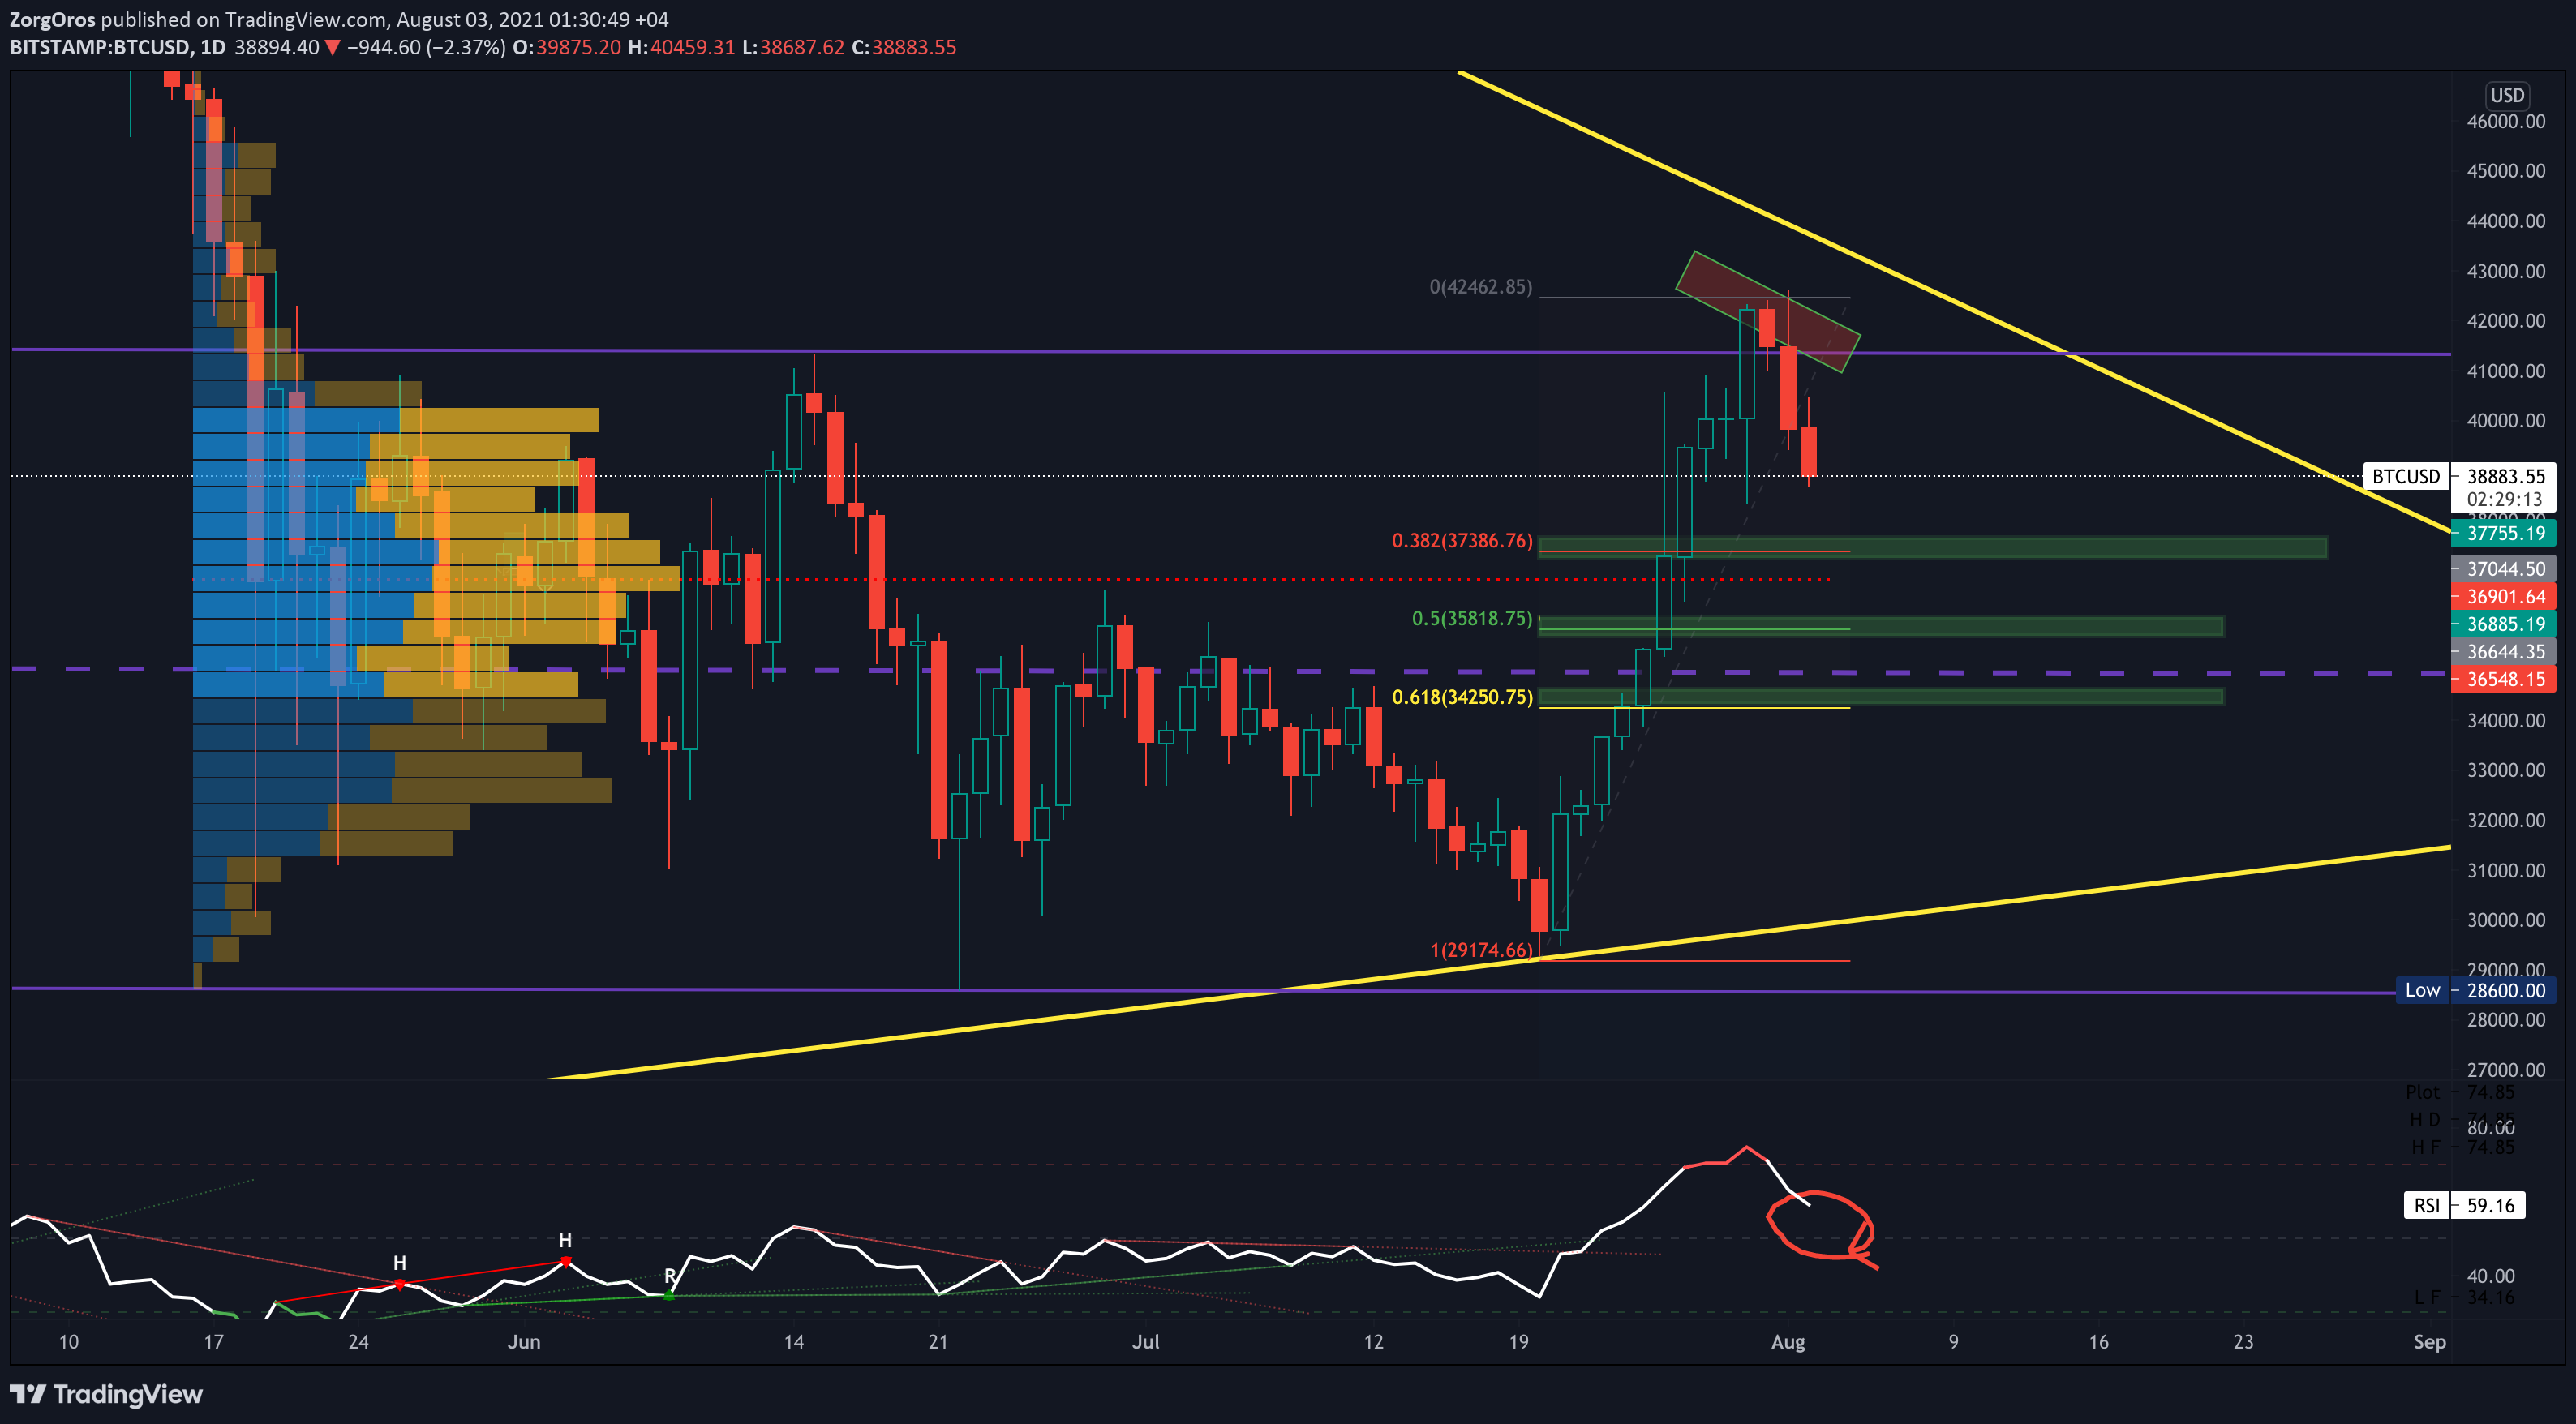Select the Fibonacci 0(42462.85) level label
The width and height of the screenshot is (2576, 1424).
click(1480, 287)
